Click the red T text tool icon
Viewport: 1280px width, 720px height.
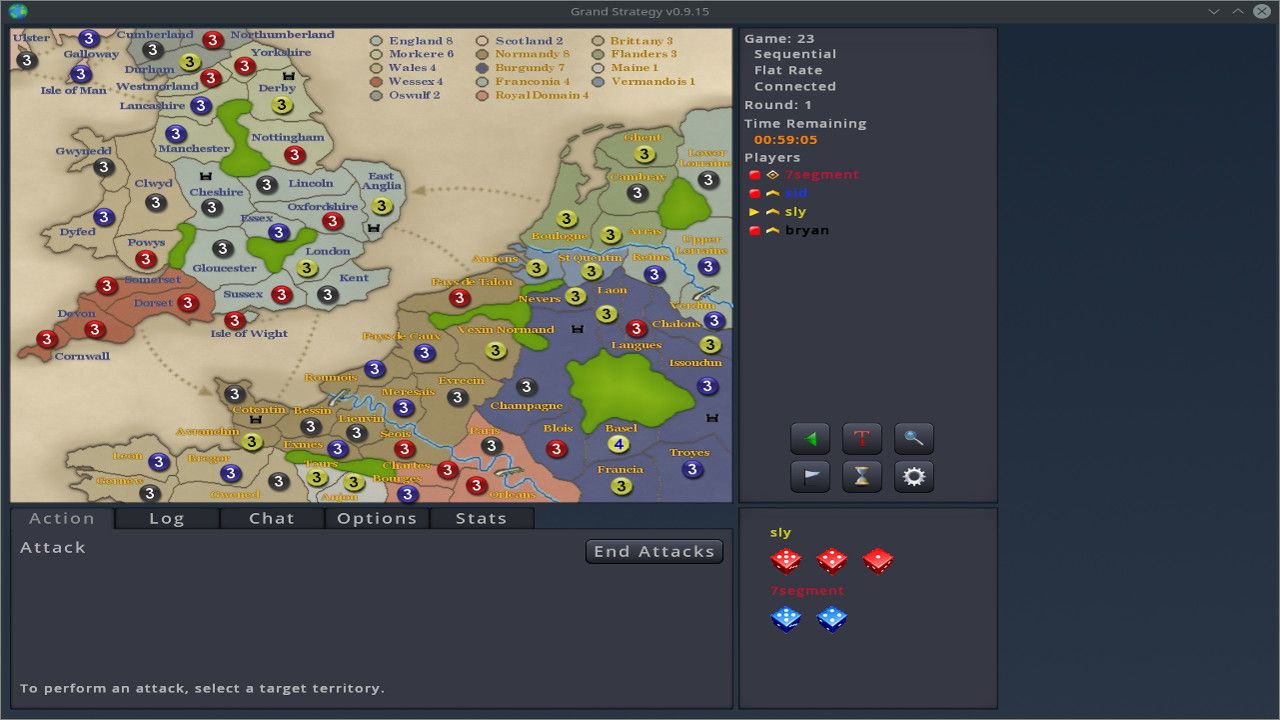(861, 438)
